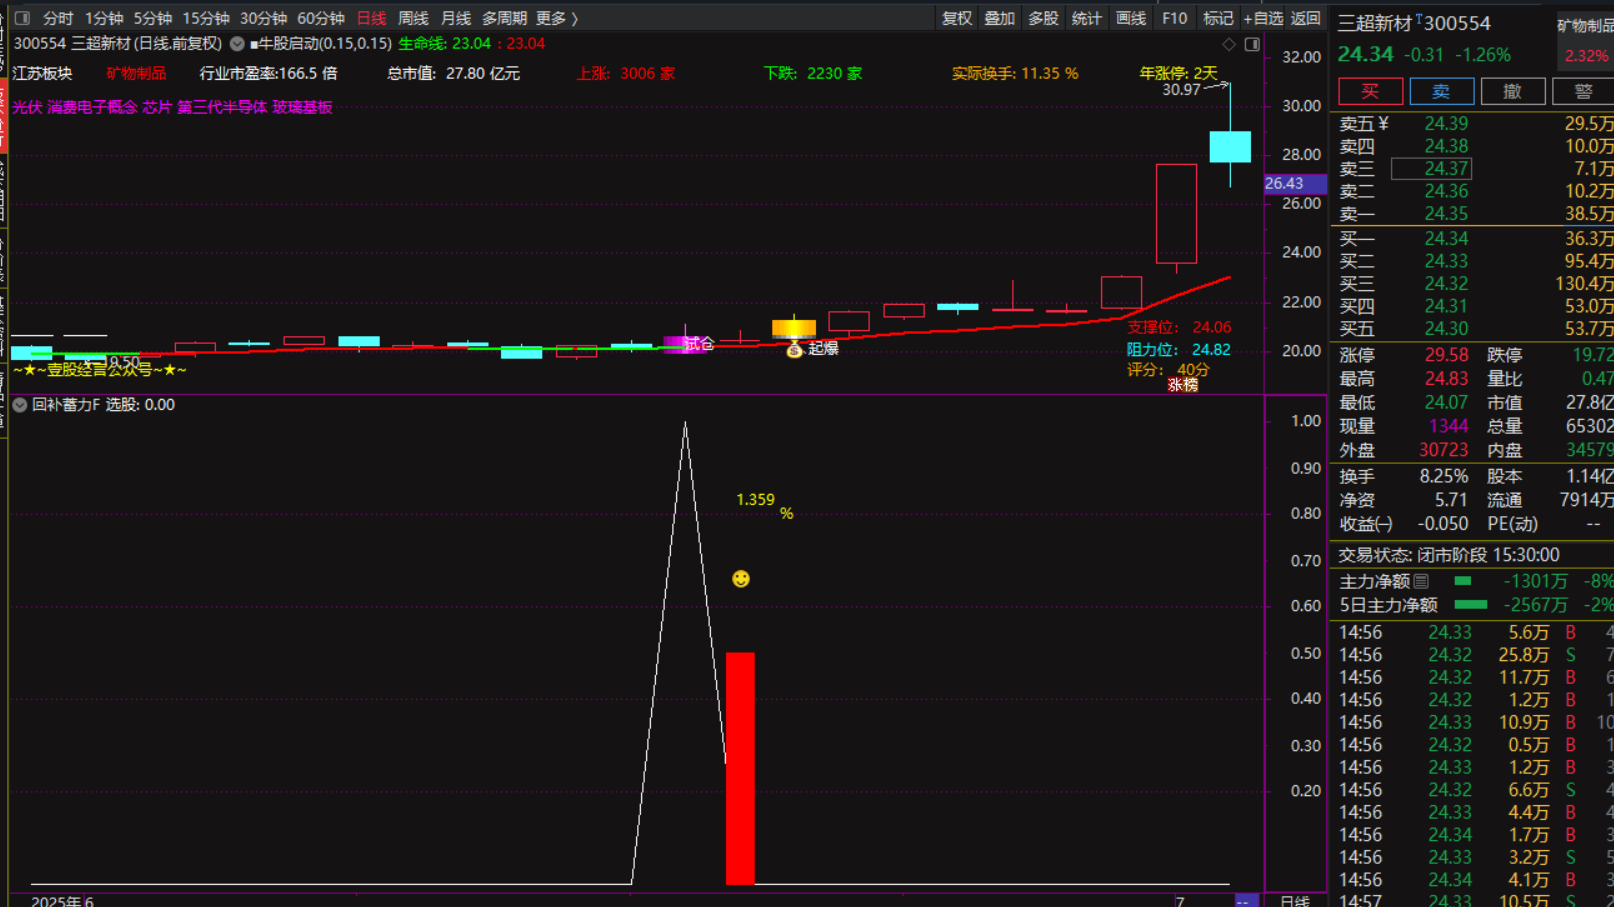Click the diamond marker icon above chart
The image size is (1614, 907).
(x=1229, y=44)
